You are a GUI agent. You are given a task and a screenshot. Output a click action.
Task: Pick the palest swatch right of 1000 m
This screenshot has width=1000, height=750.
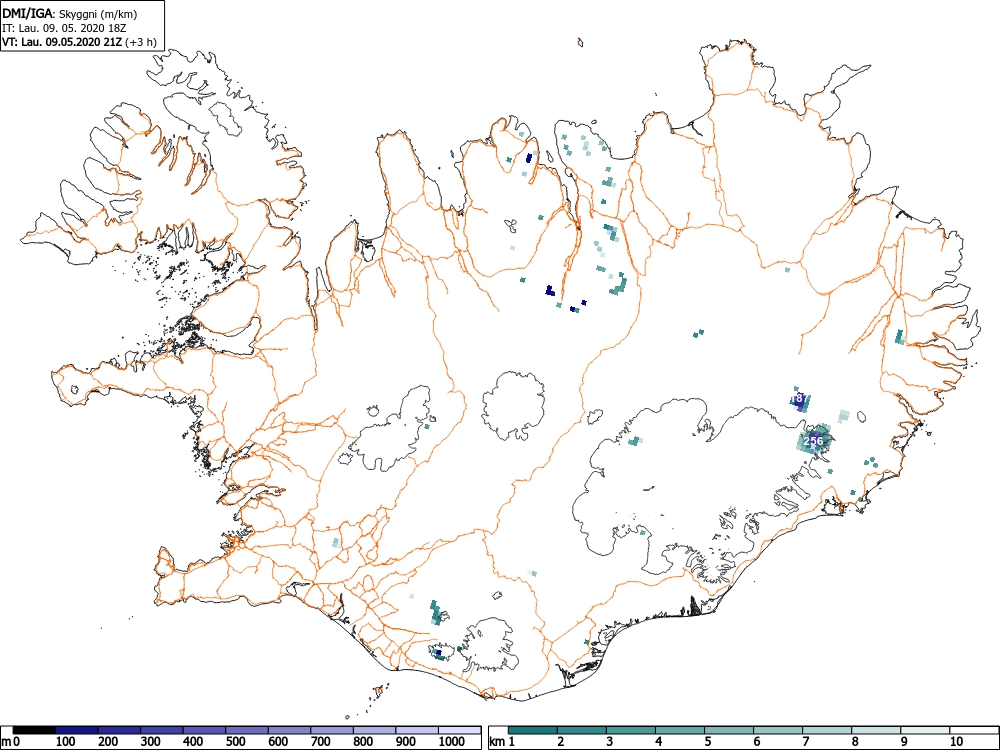460,730
